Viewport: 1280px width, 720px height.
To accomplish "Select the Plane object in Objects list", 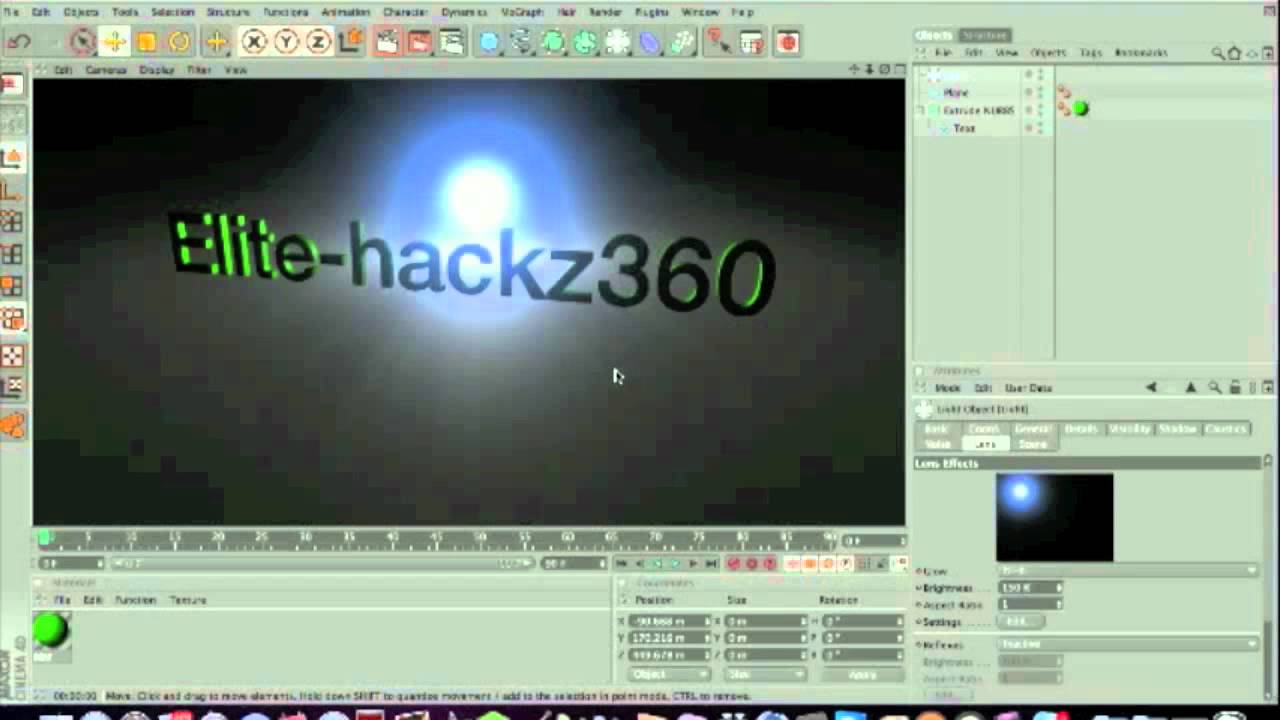I will point(956,92).
